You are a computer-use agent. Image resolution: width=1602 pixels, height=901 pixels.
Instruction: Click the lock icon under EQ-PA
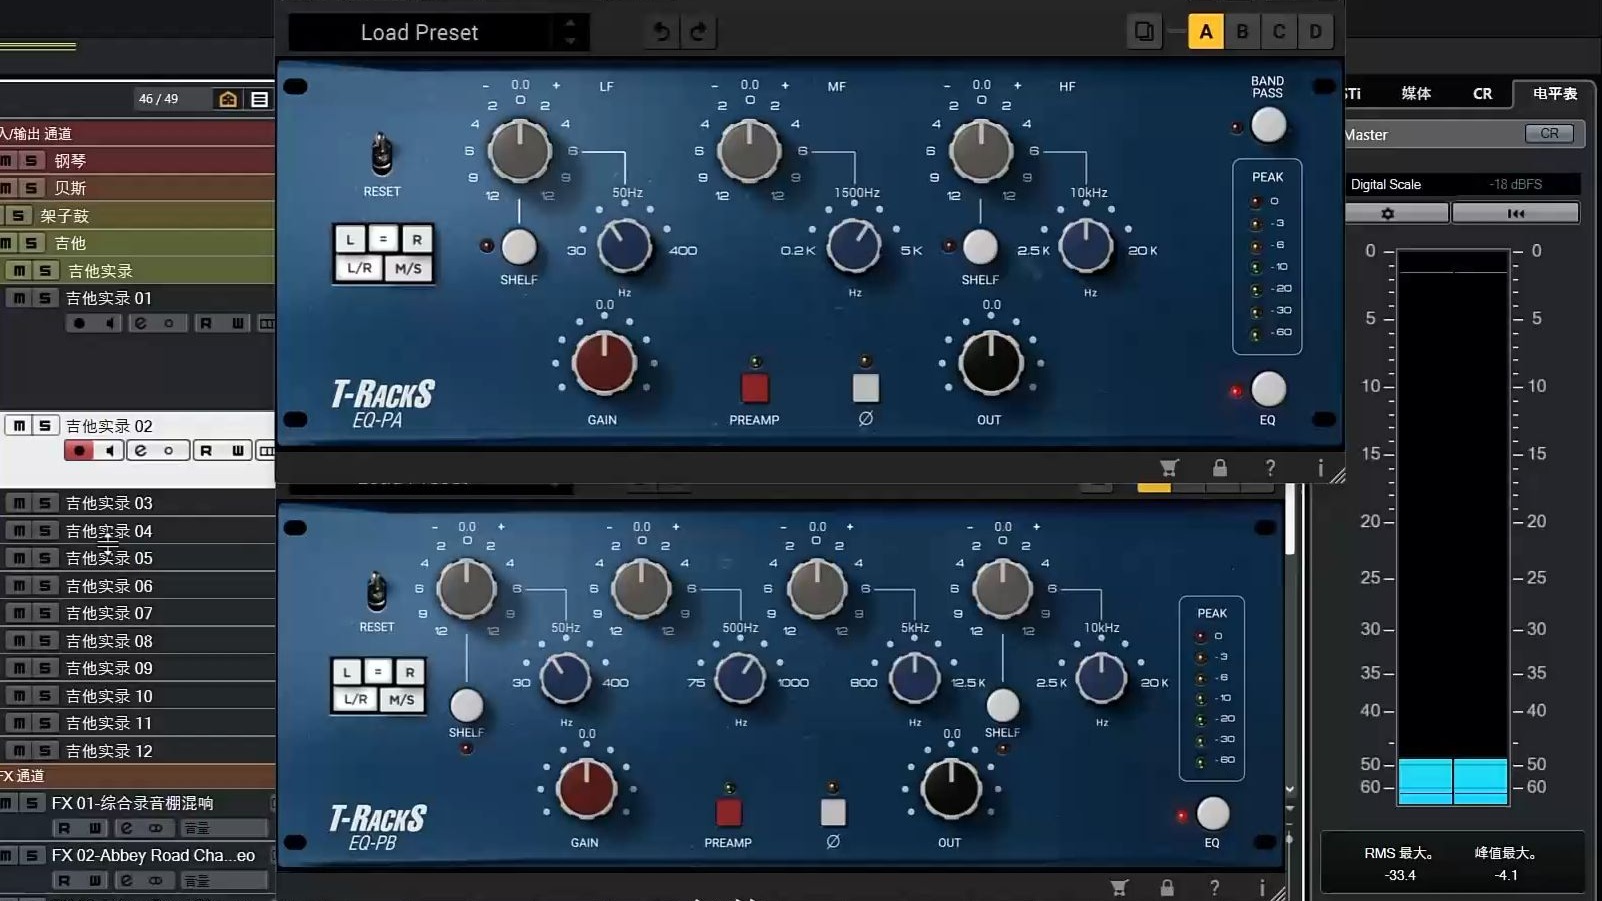click(1220, 467)
